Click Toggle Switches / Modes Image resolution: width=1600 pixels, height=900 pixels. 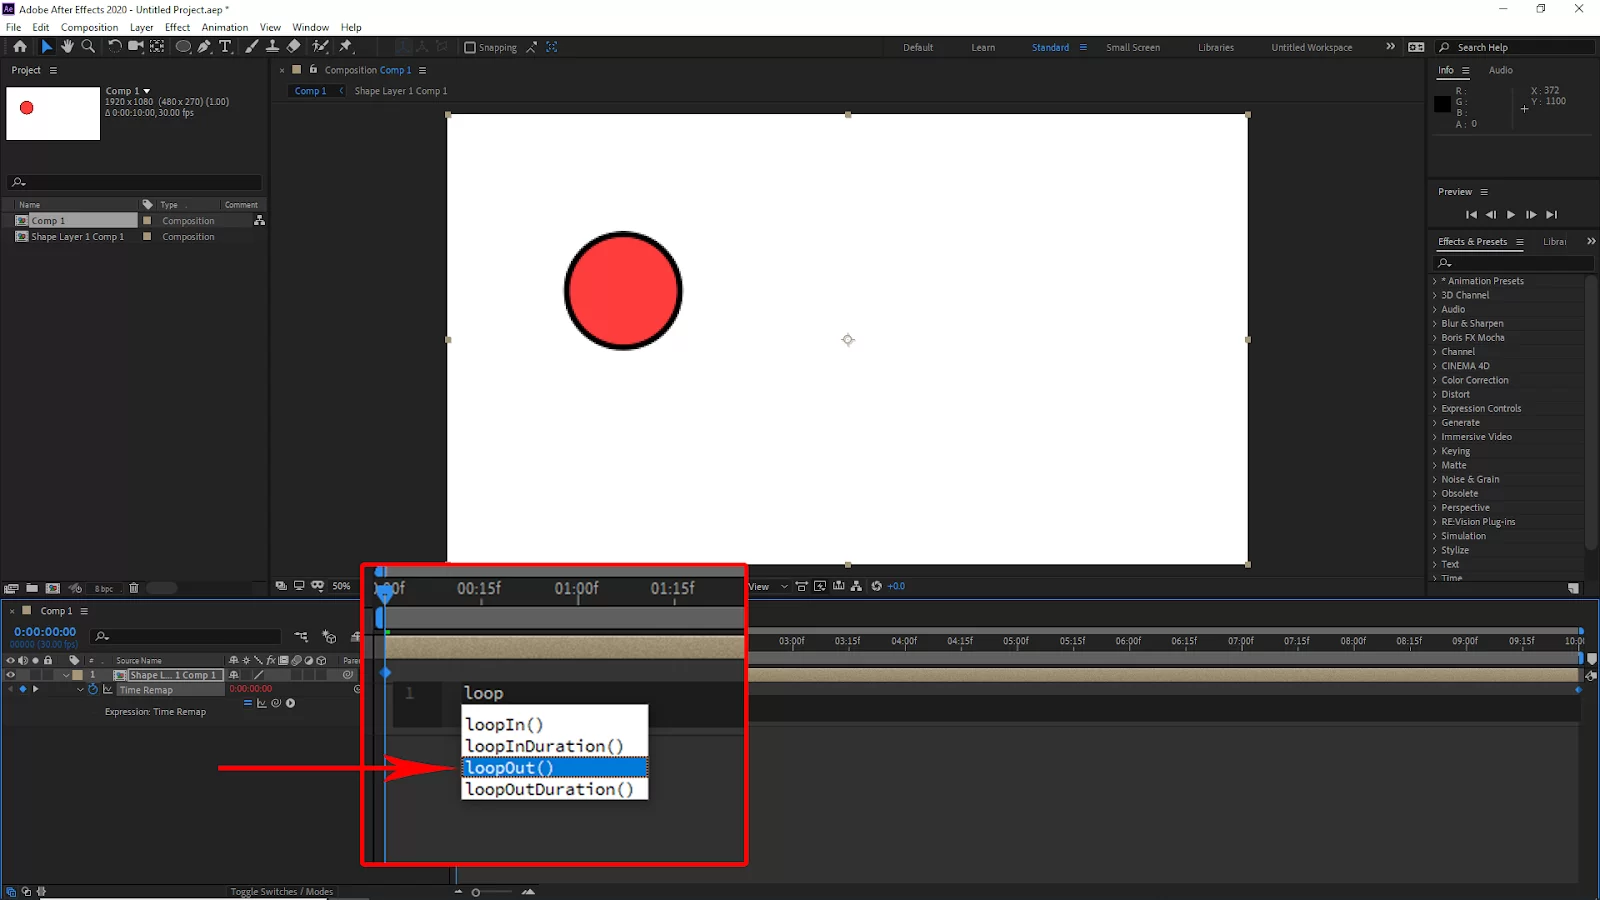tap(282, 891)
